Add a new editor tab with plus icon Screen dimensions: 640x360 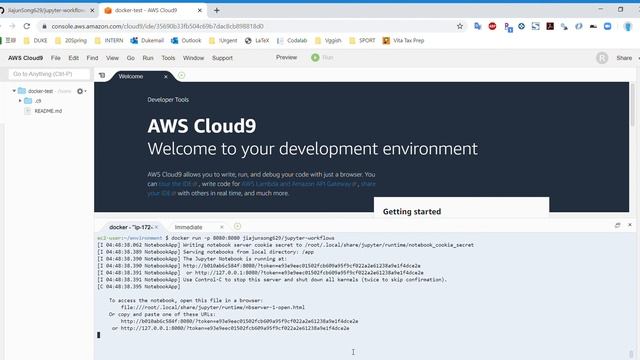(182, 75)
